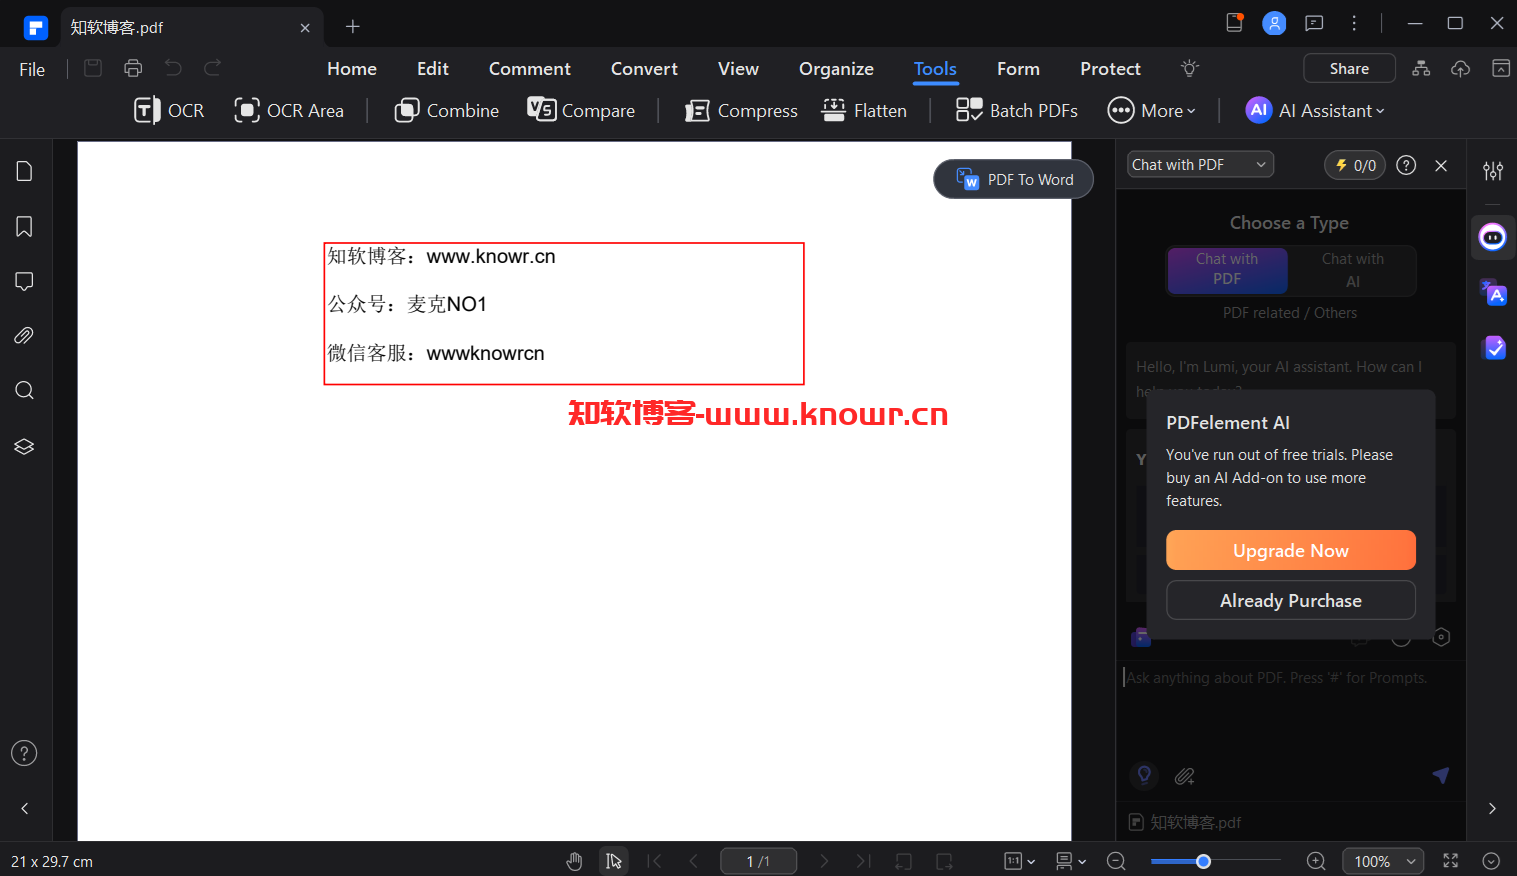Open the page fit mode dropdown
This screenshot has height=876, width=1517.
coord(1020,861)
